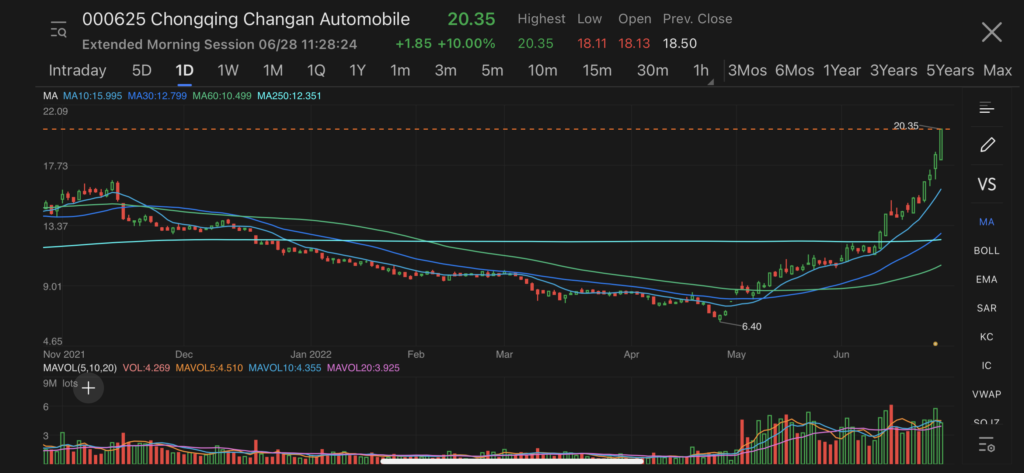1024x473 pixels.
Task: Set range to 6Mos
Action: (795, 71)
